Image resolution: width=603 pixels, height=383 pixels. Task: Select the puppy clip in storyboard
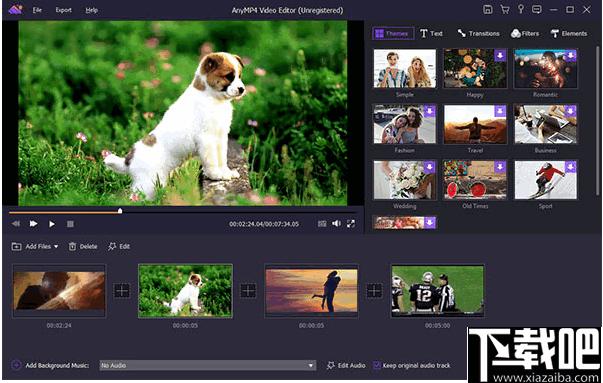click(185, 291)
